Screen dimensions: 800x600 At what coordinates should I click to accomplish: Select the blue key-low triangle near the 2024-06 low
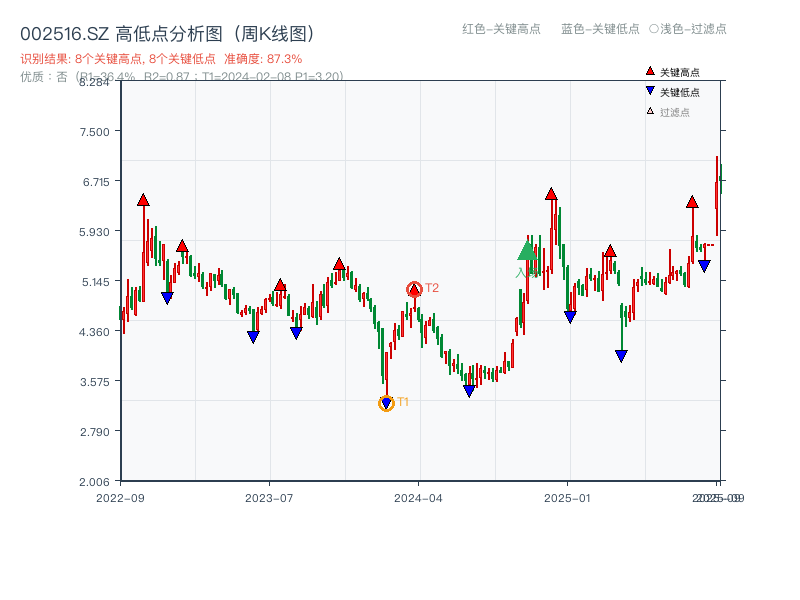coord(468,389)
